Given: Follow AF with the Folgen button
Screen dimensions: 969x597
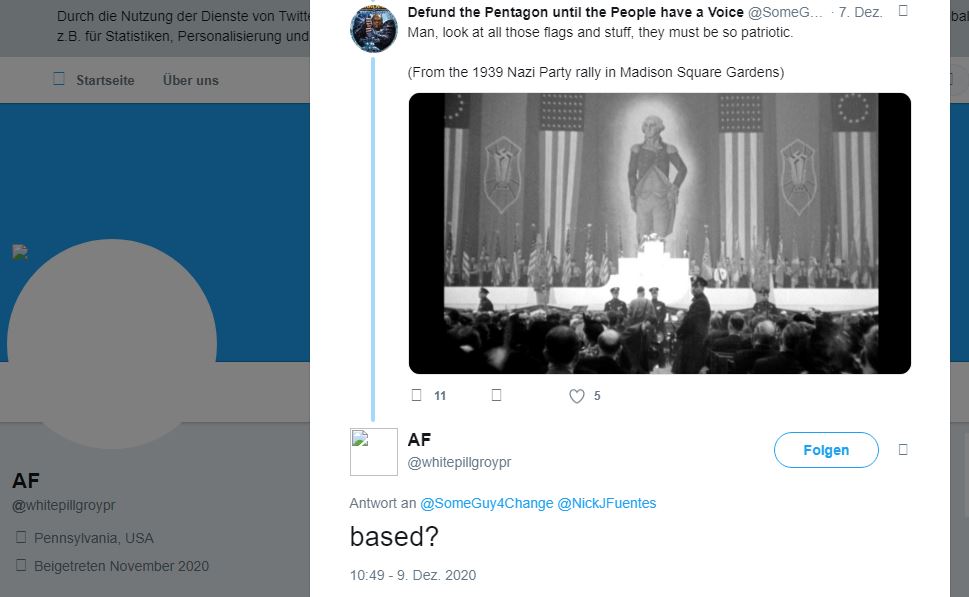Looking at the screenshot, I should (826, 450).
